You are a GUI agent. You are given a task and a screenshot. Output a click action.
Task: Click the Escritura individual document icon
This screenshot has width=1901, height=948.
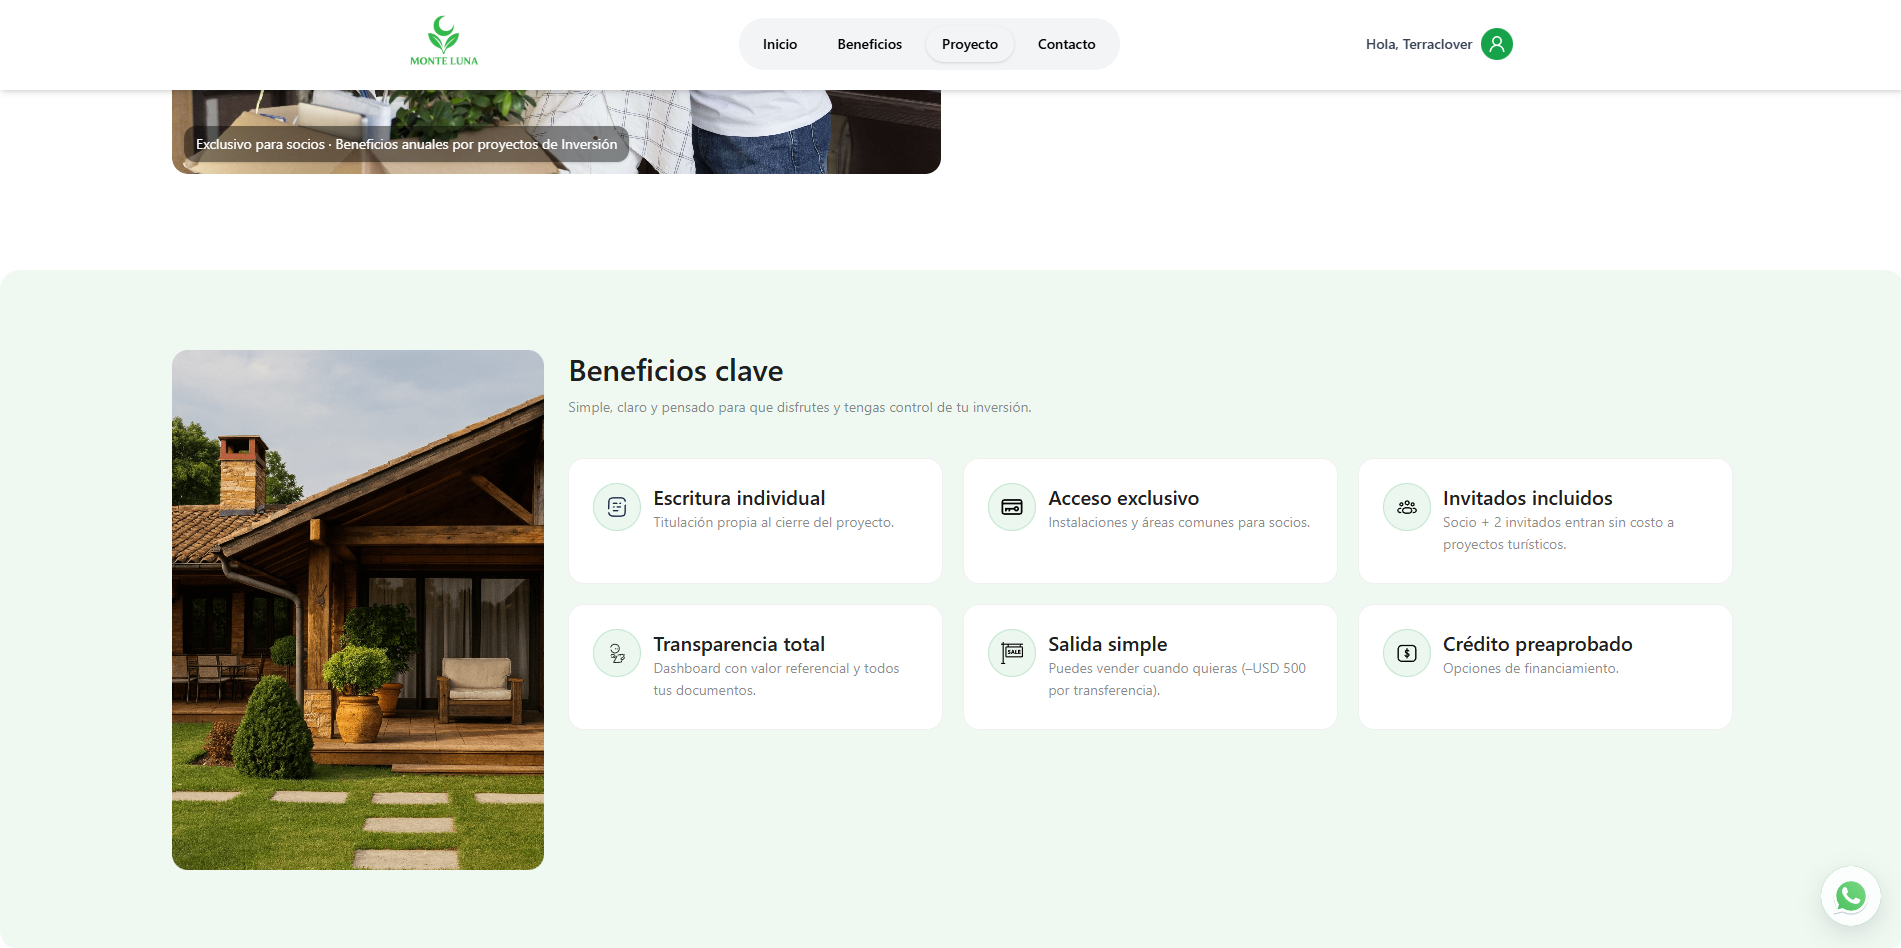[617, 507]
